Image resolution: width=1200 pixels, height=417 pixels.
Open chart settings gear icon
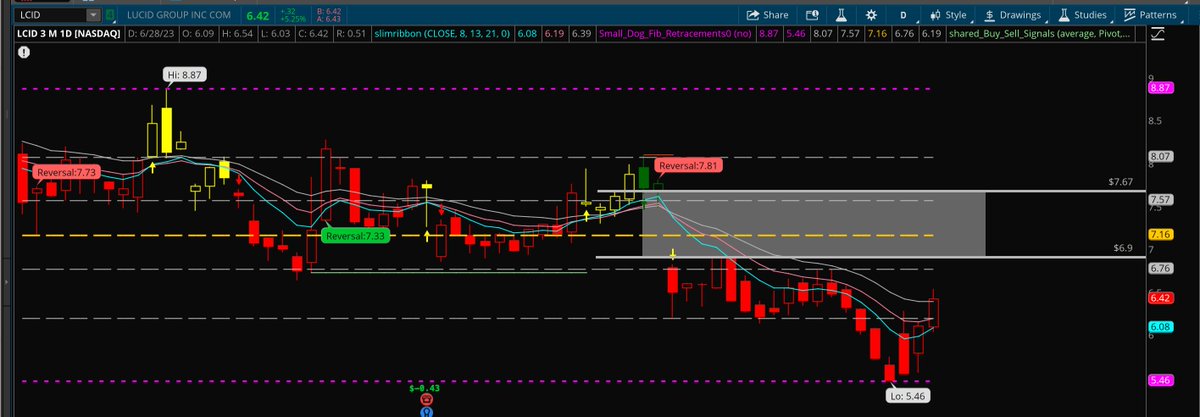coord(872,15)
